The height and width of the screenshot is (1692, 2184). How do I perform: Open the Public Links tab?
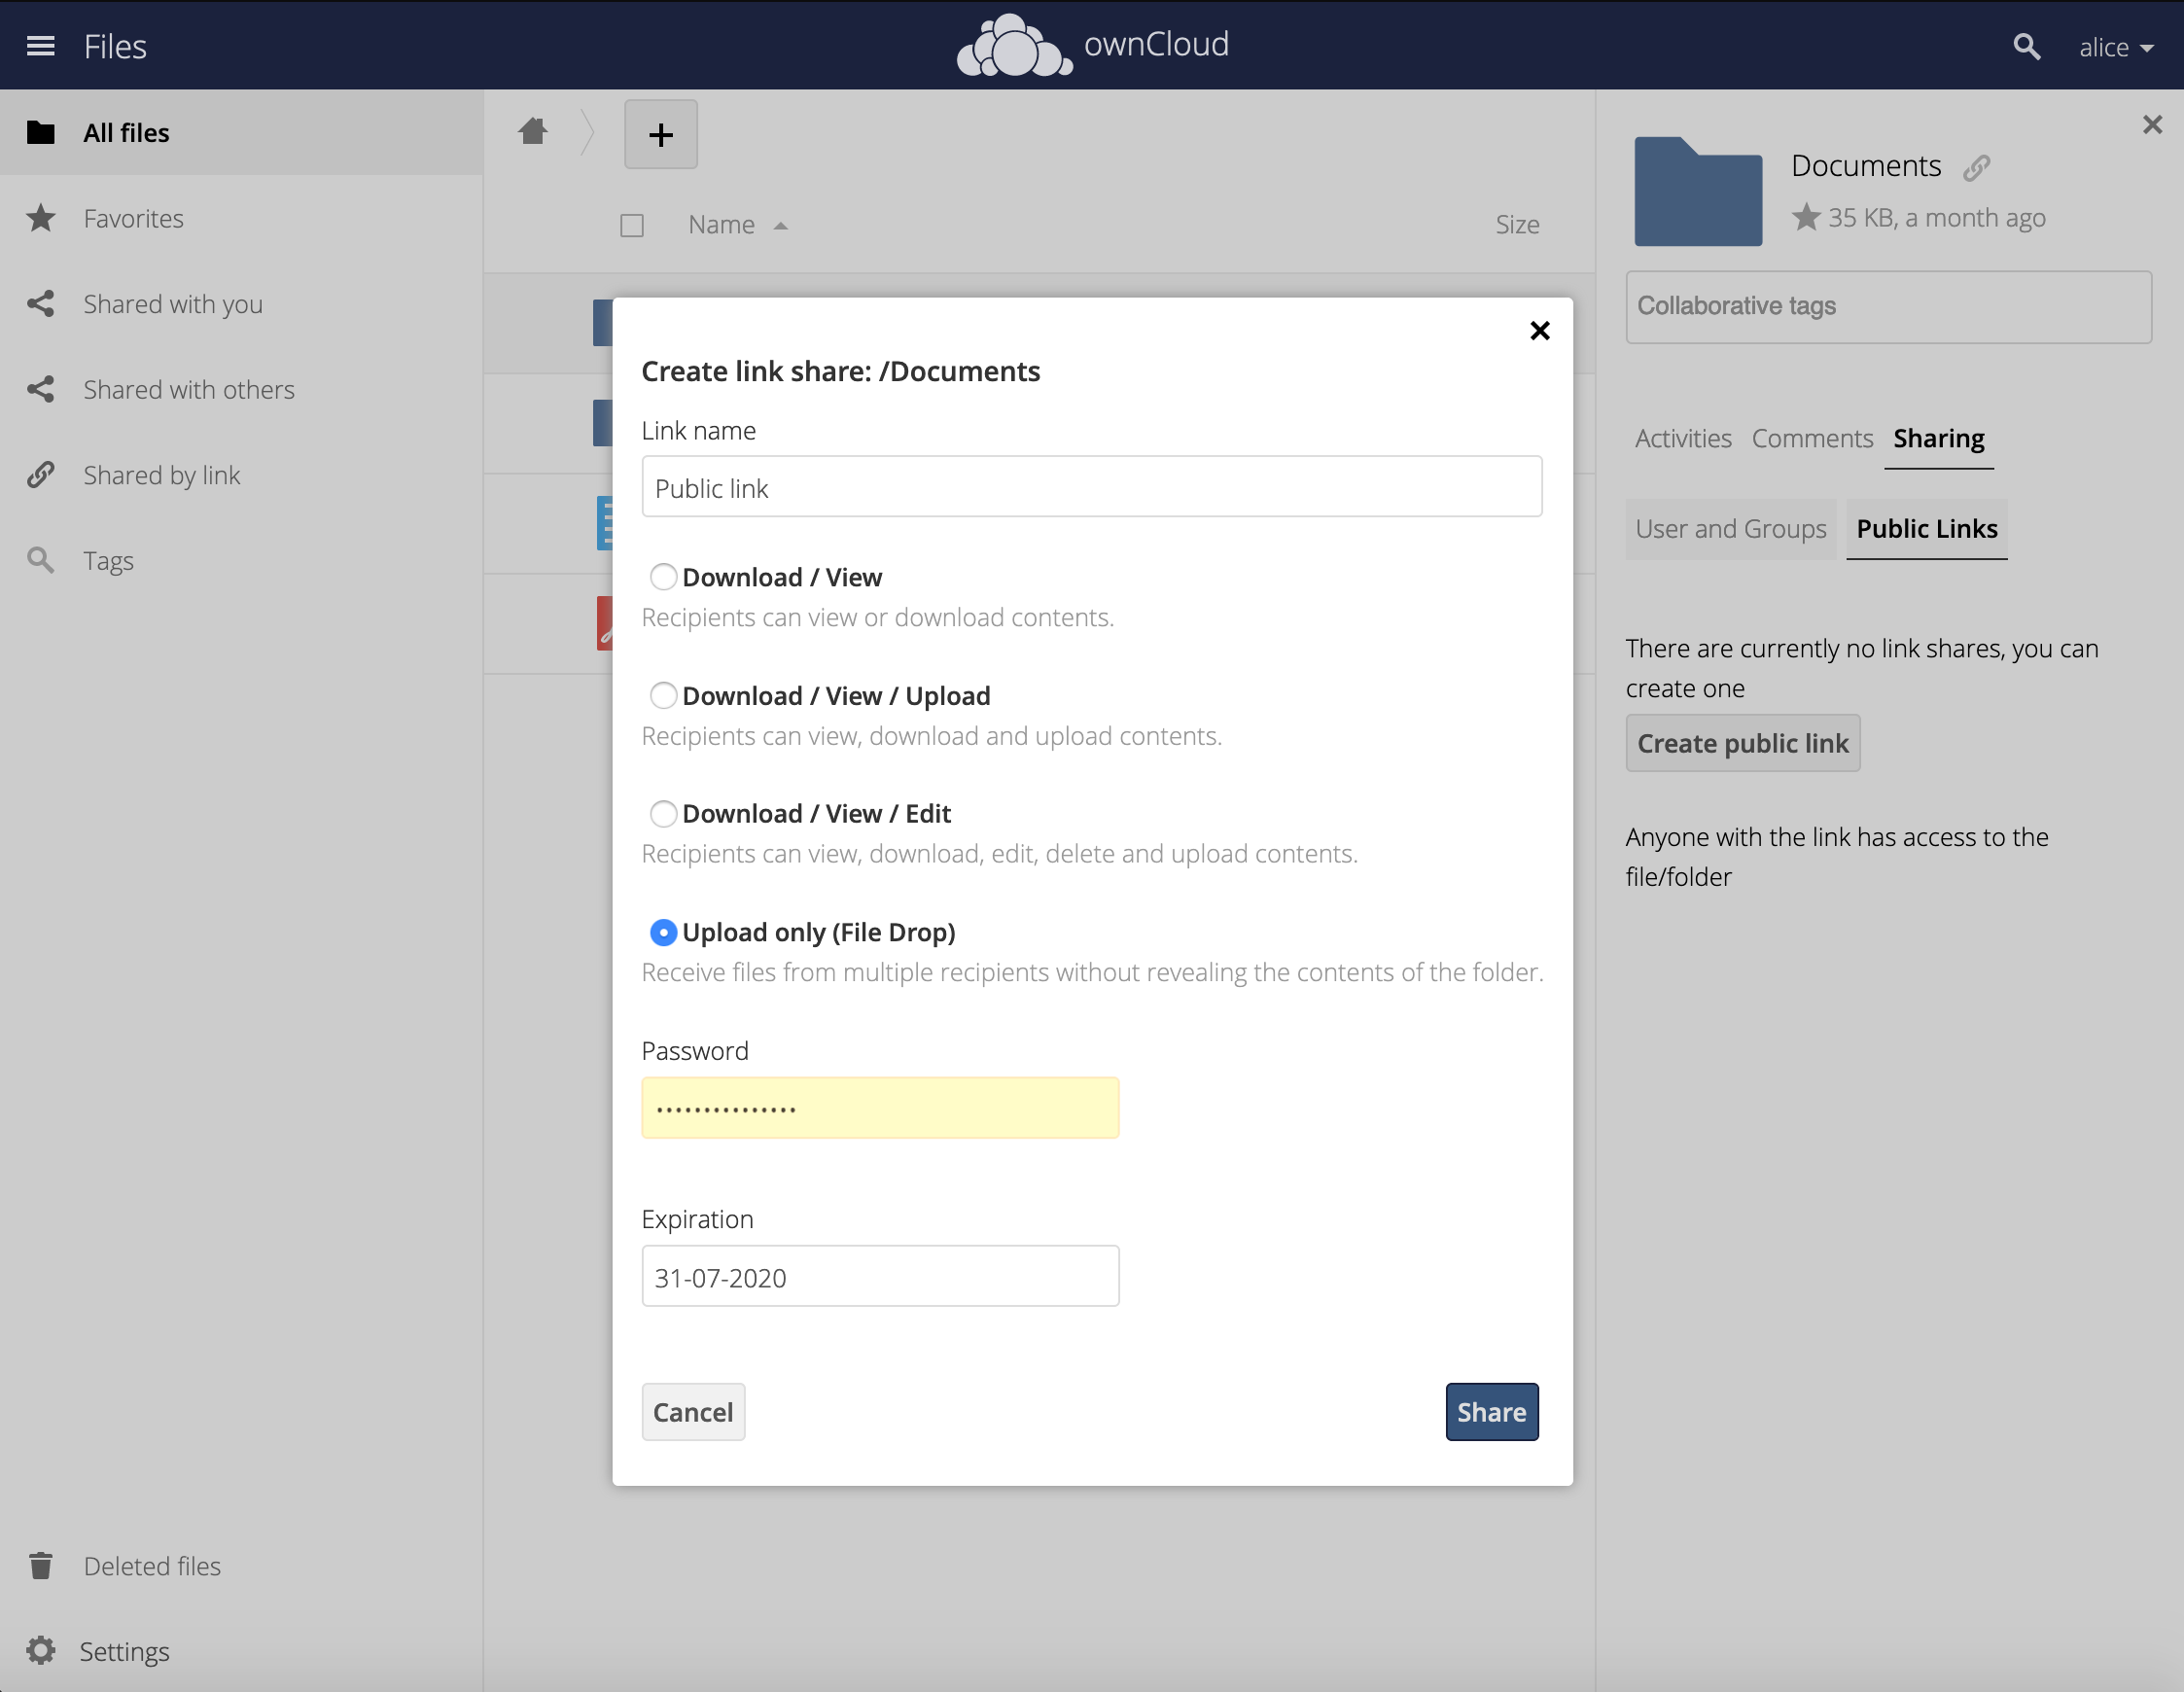tap(1927, 529)
